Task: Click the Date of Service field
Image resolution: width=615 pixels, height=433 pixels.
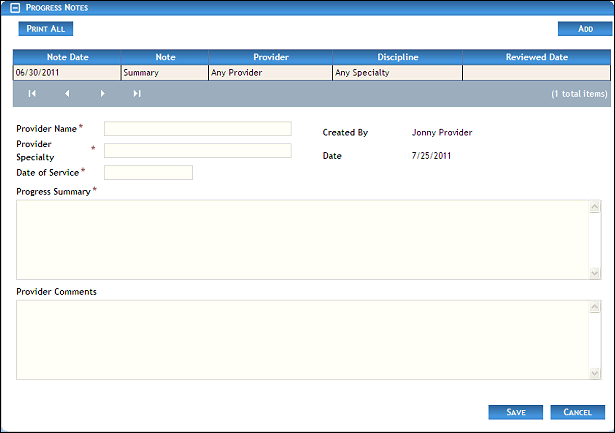Action: click(x=148, y=173)
